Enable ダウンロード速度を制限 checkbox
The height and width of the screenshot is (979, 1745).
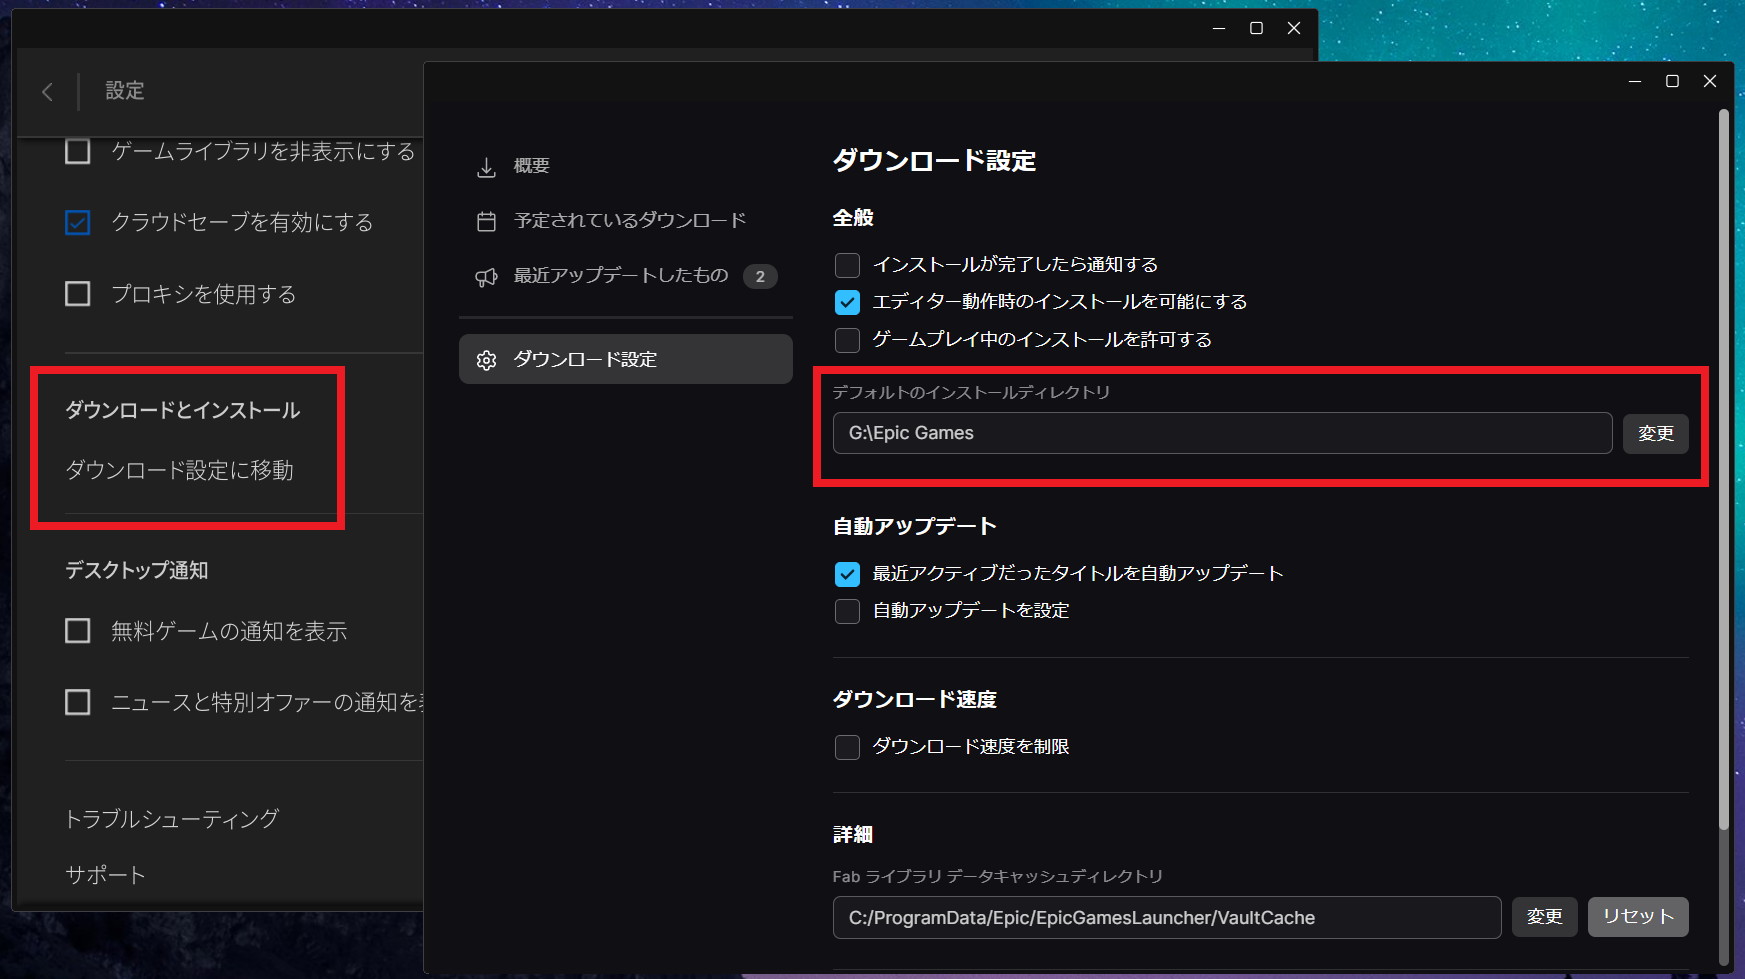(x=847, y=747)
